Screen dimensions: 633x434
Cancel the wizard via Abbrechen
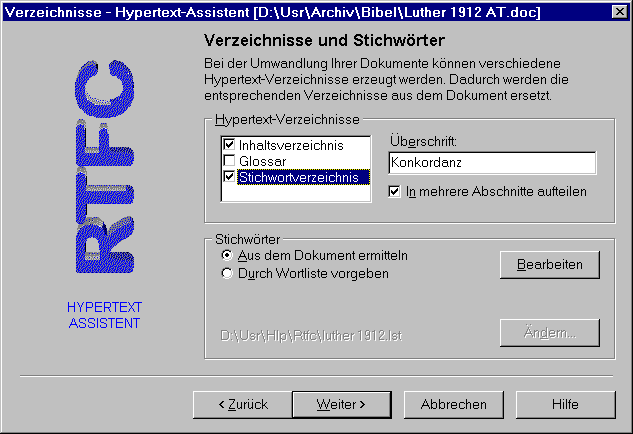pos(454,404)
